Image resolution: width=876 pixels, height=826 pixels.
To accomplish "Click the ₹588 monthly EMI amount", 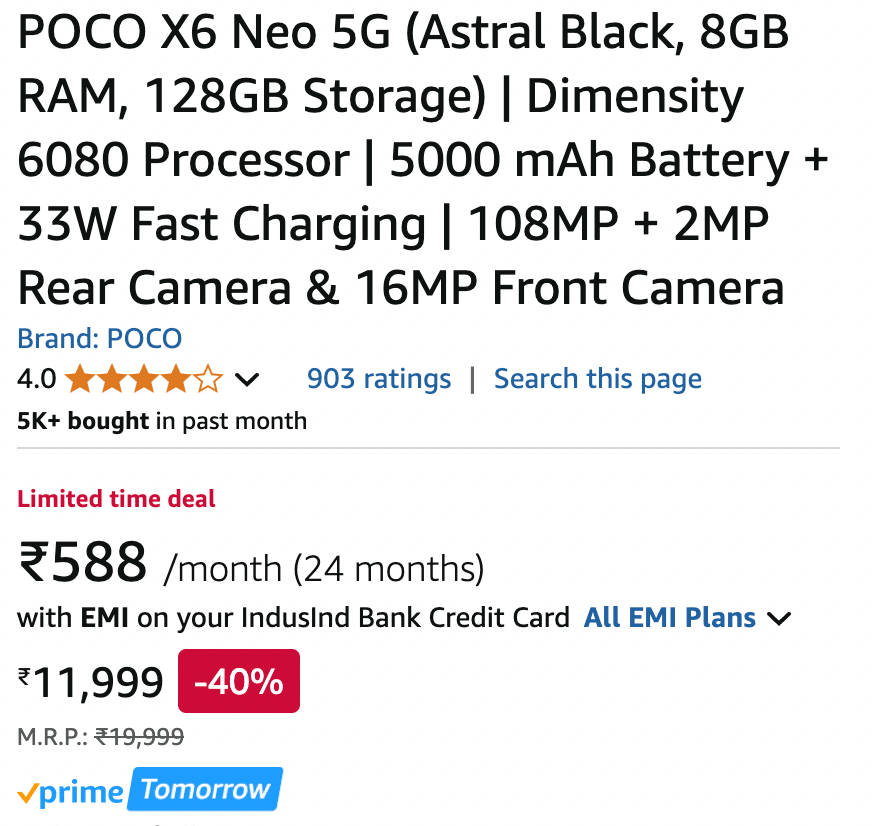I will (83, 563).
